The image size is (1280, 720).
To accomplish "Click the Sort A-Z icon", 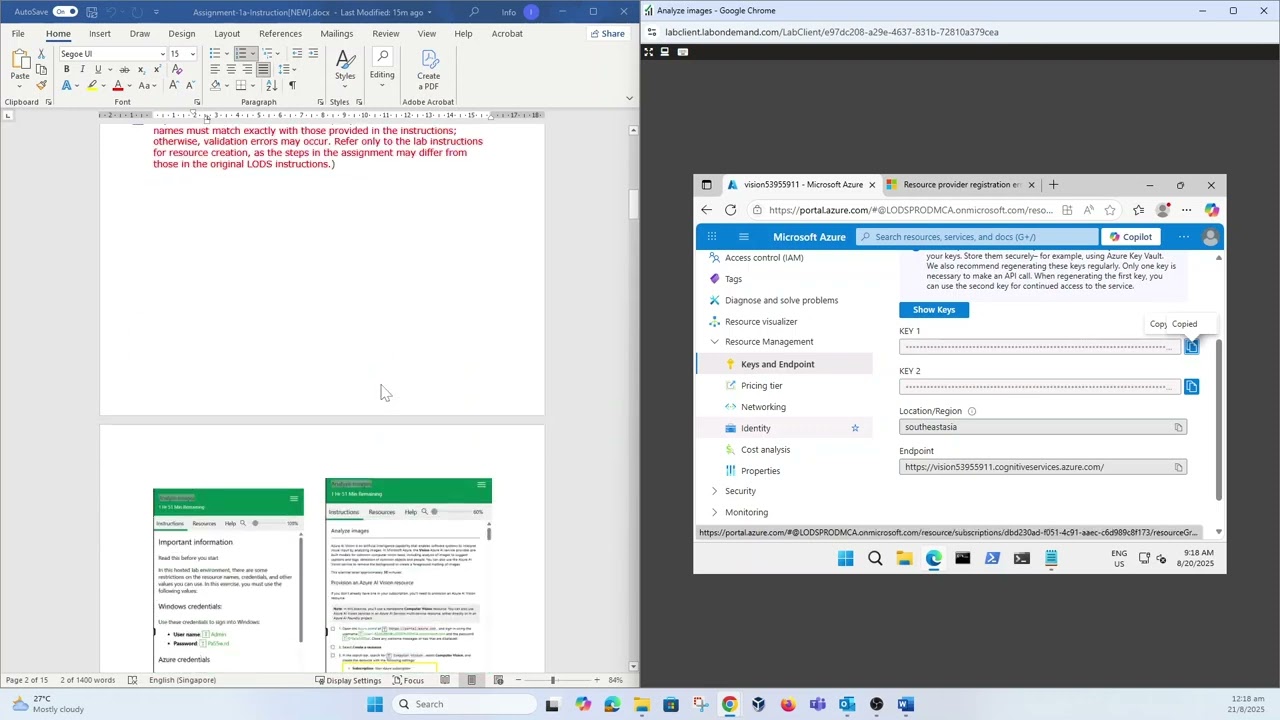I will 271,85.
